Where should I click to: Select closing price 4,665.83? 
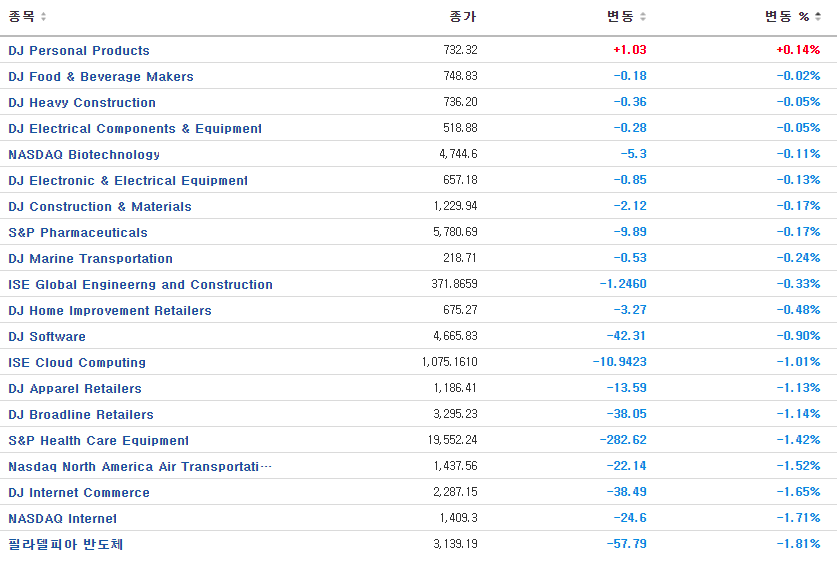[455, 336]
